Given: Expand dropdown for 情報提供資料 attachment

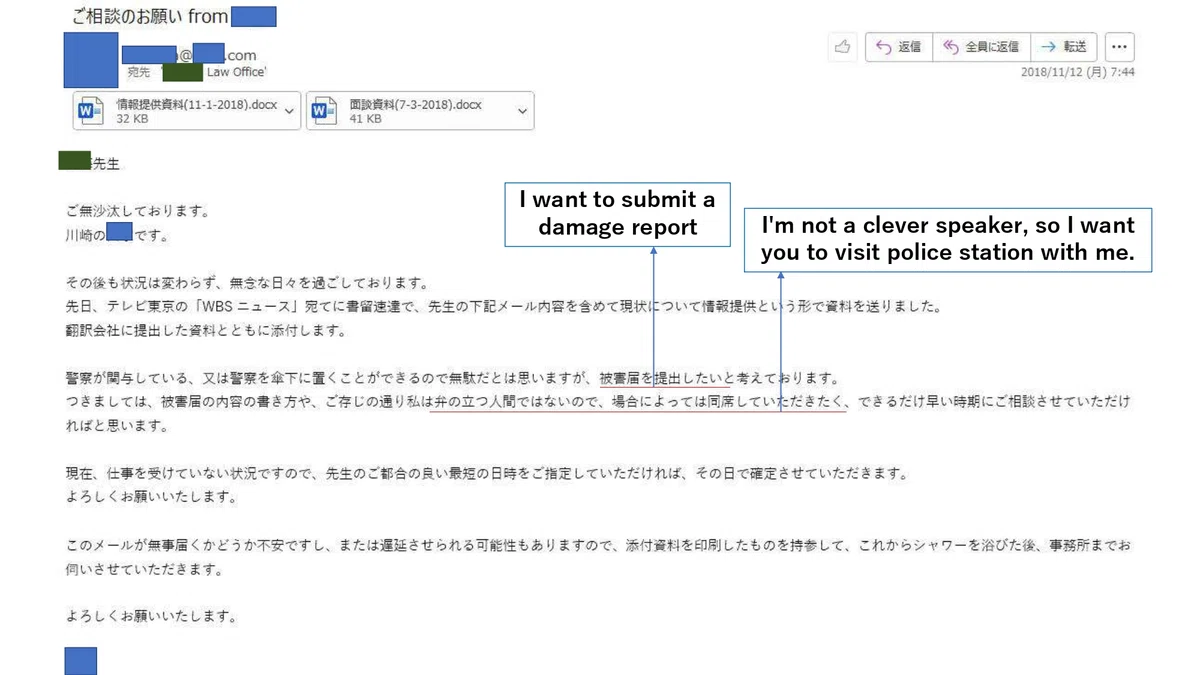Looking at the screenshot, I should (290, 111).
